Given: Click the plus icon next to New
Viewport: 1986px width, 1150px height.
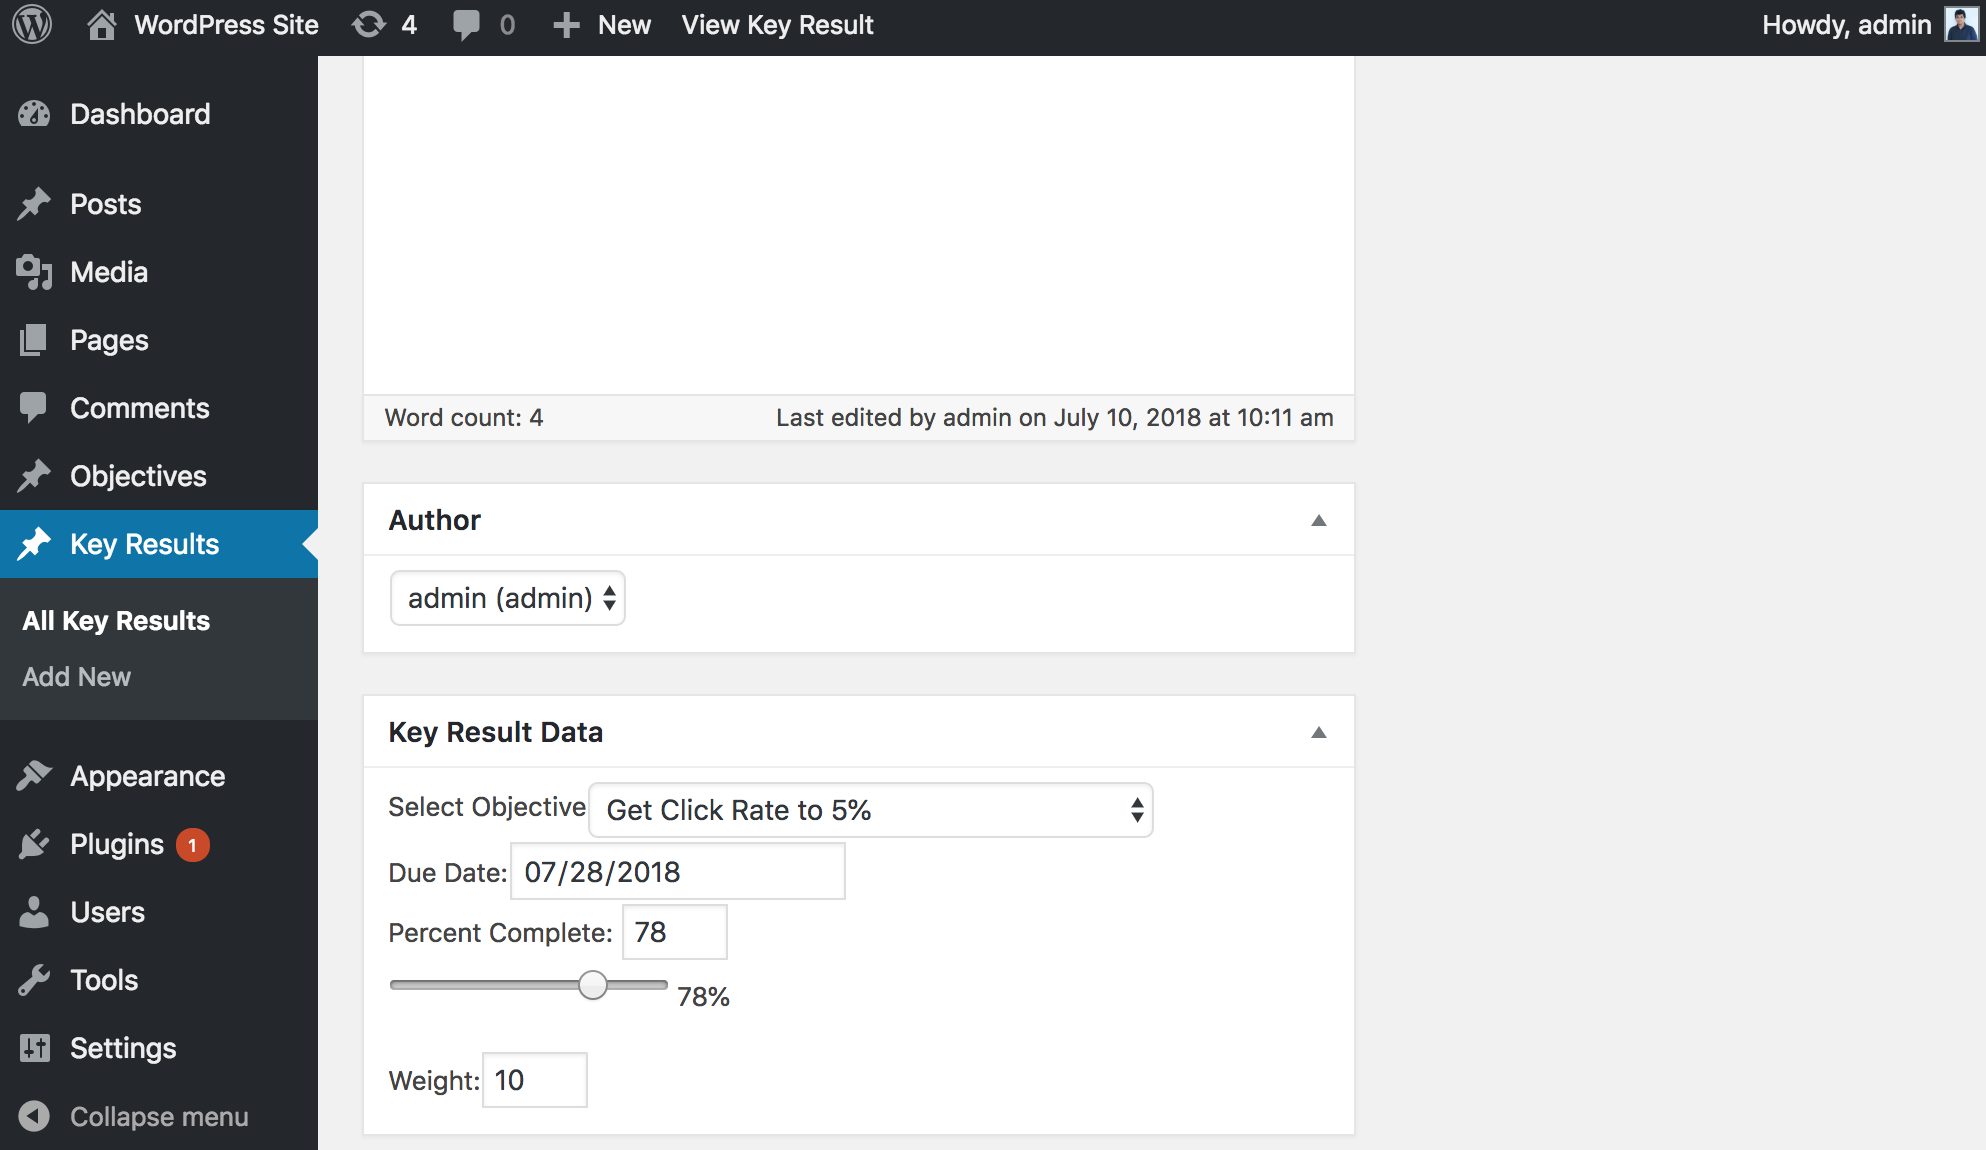Looking at the screenshot, I should pyautogui.click(x=566, y=25).
